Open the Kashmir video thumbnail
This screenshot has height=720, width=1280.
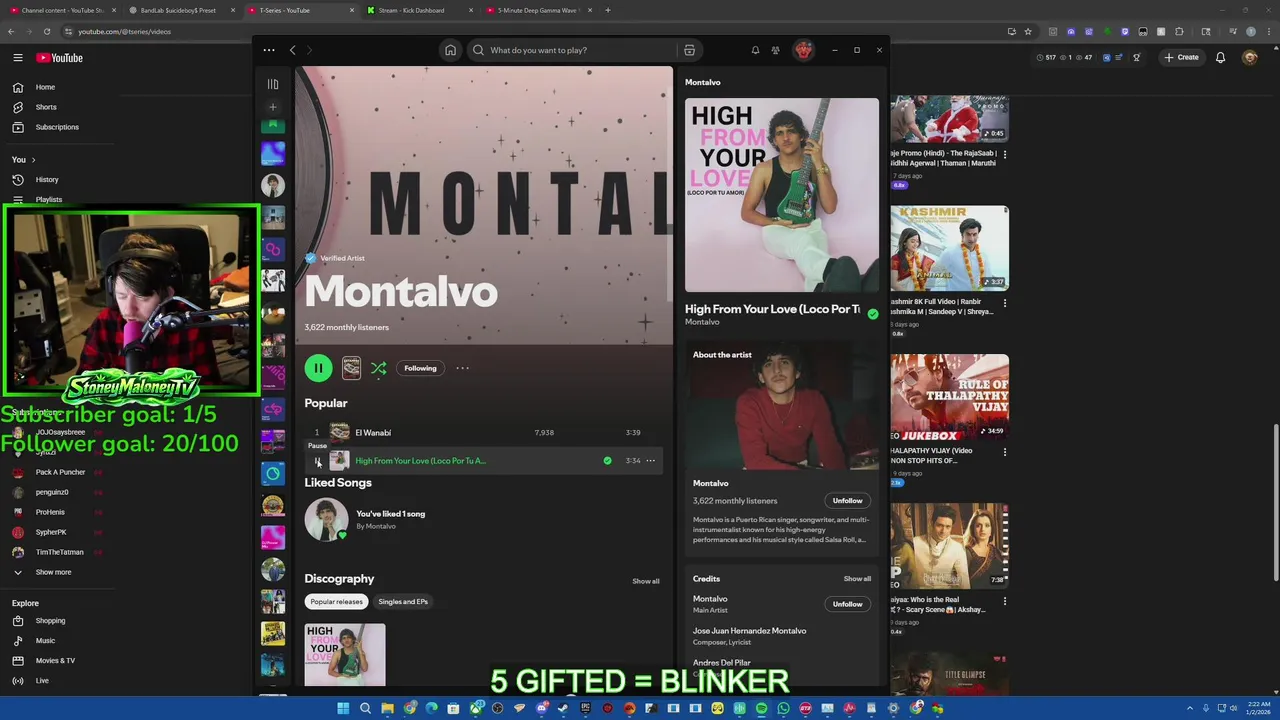(x=950, y=248)
